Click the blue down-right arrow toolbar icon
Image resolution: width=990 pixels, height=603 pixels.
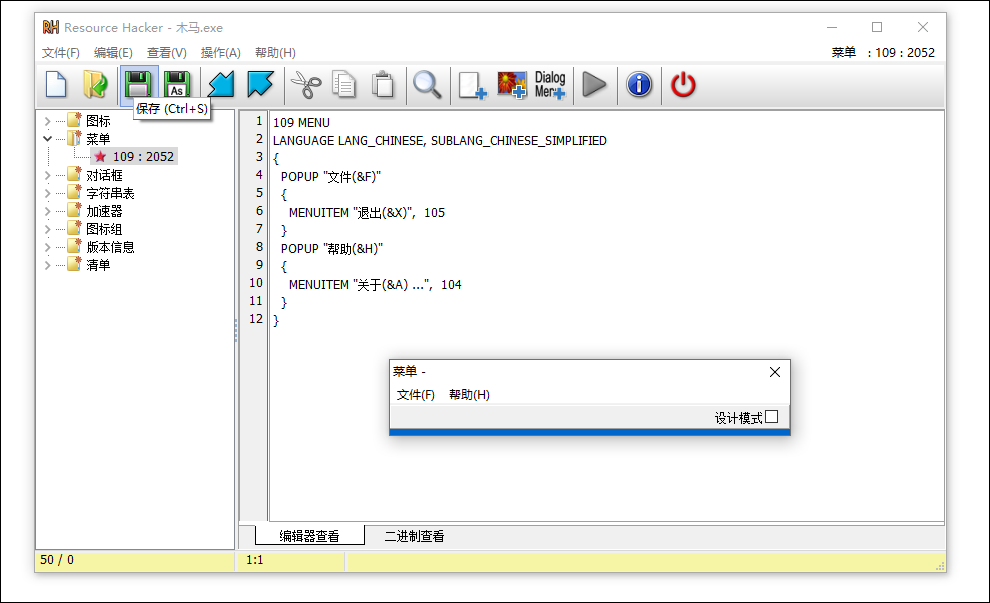(x=260, y=85)
